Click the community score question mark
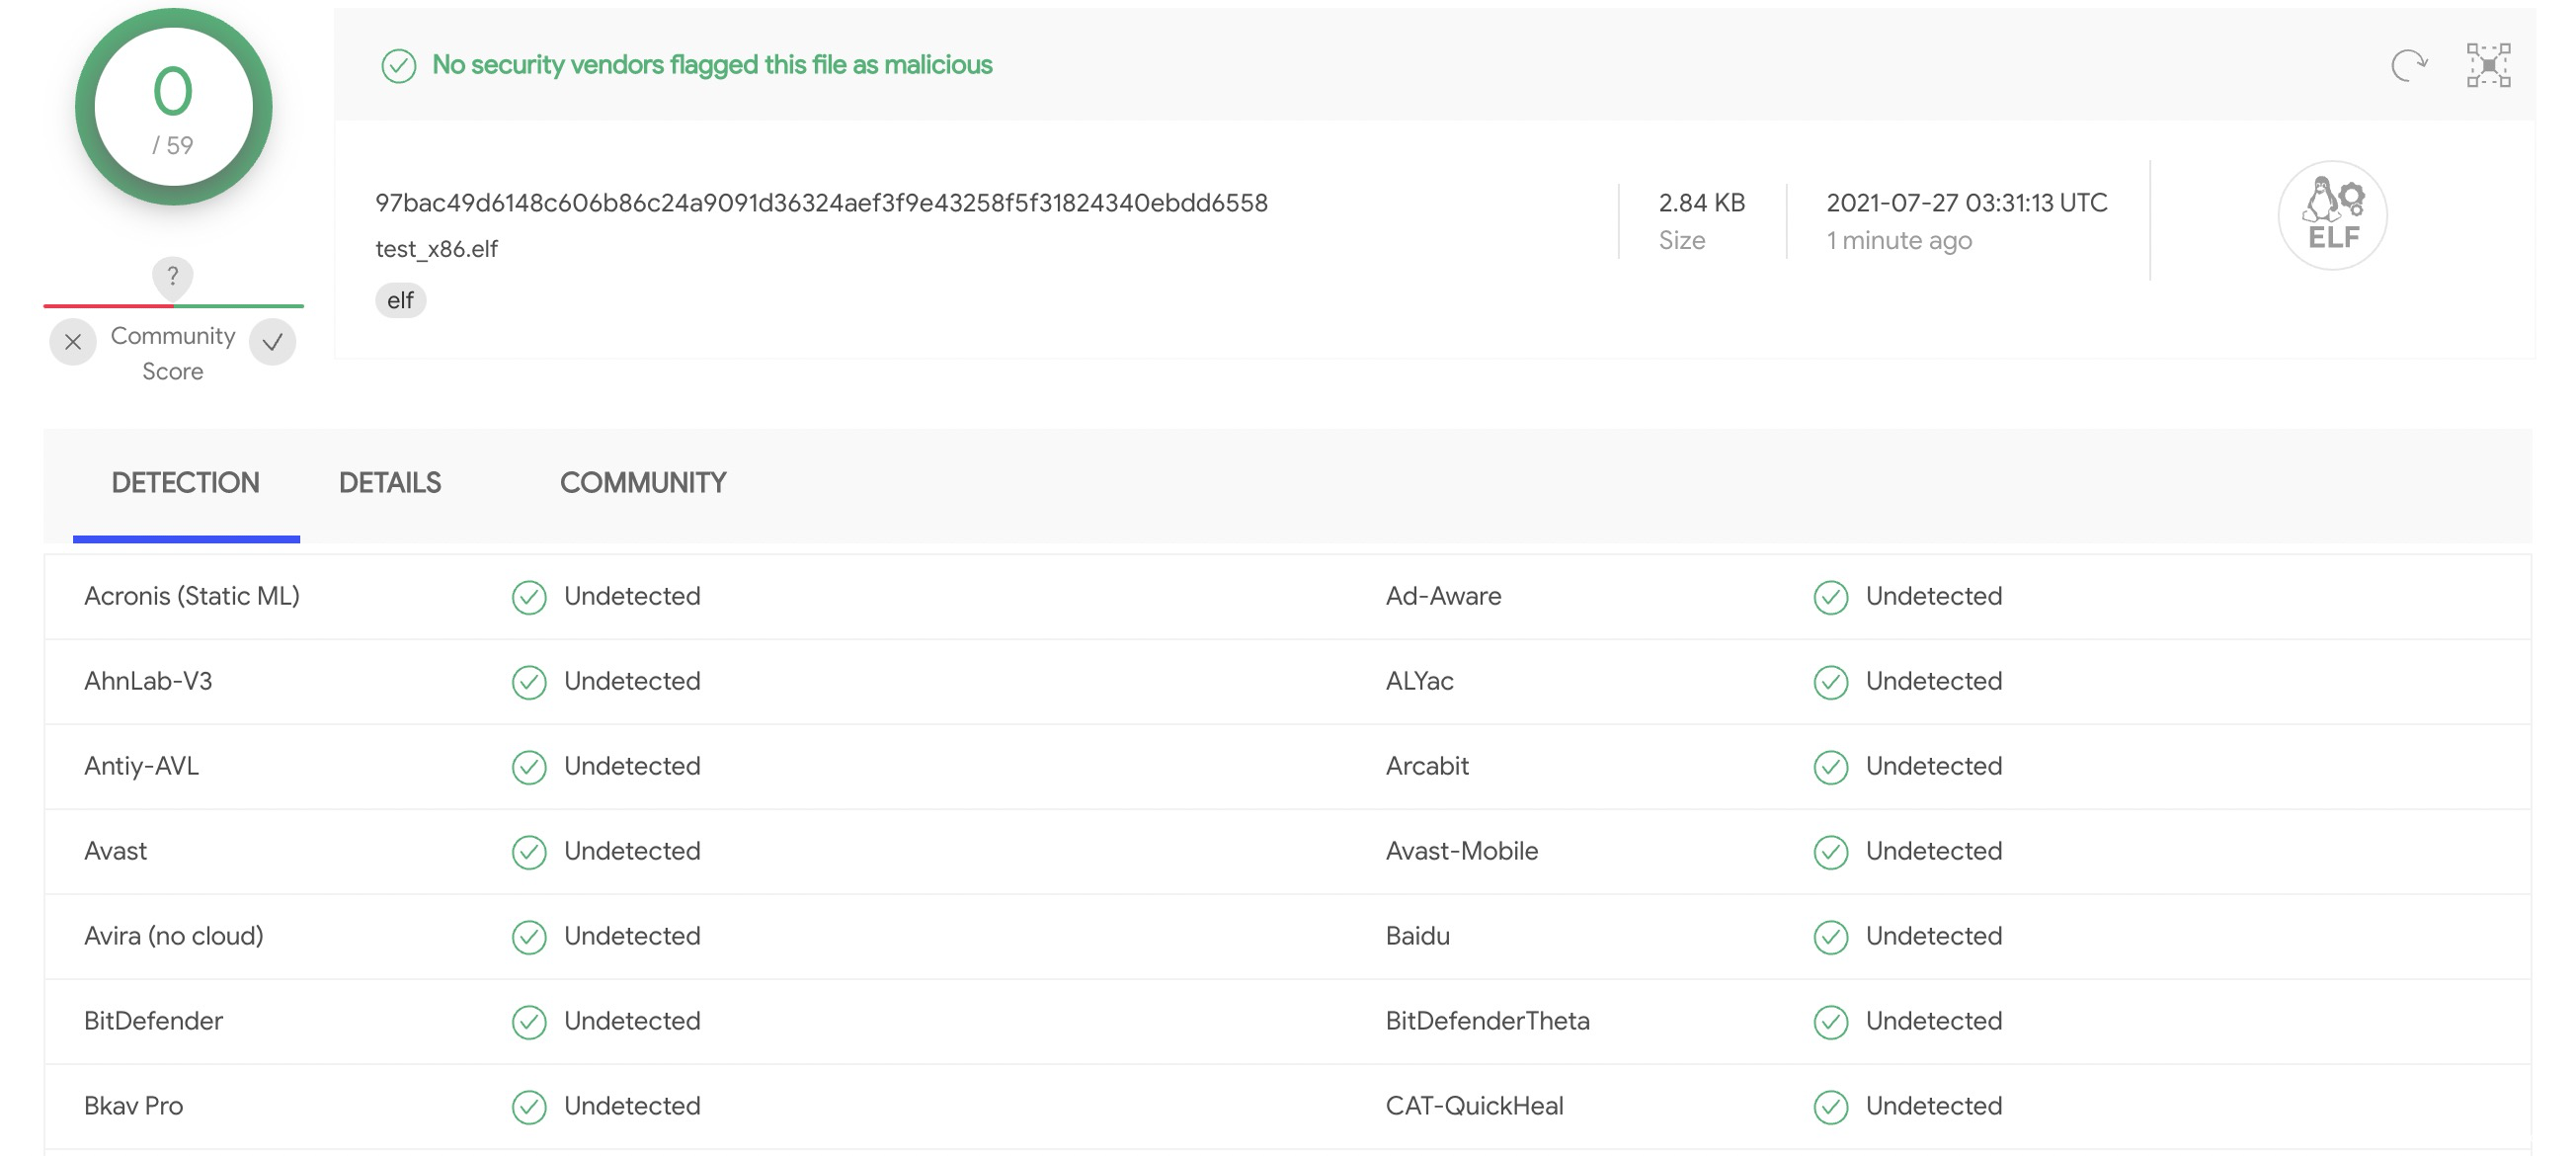Screen dimensions: 2576x1156 pyautogui.click(x=172, y=276)
